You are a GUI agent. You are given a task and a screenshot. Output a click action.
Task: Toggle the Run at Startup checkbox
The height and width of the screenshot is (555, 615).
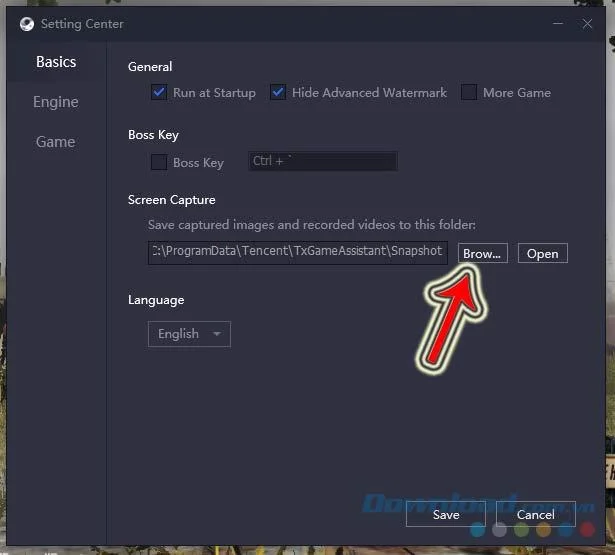[x=159, y=93]
